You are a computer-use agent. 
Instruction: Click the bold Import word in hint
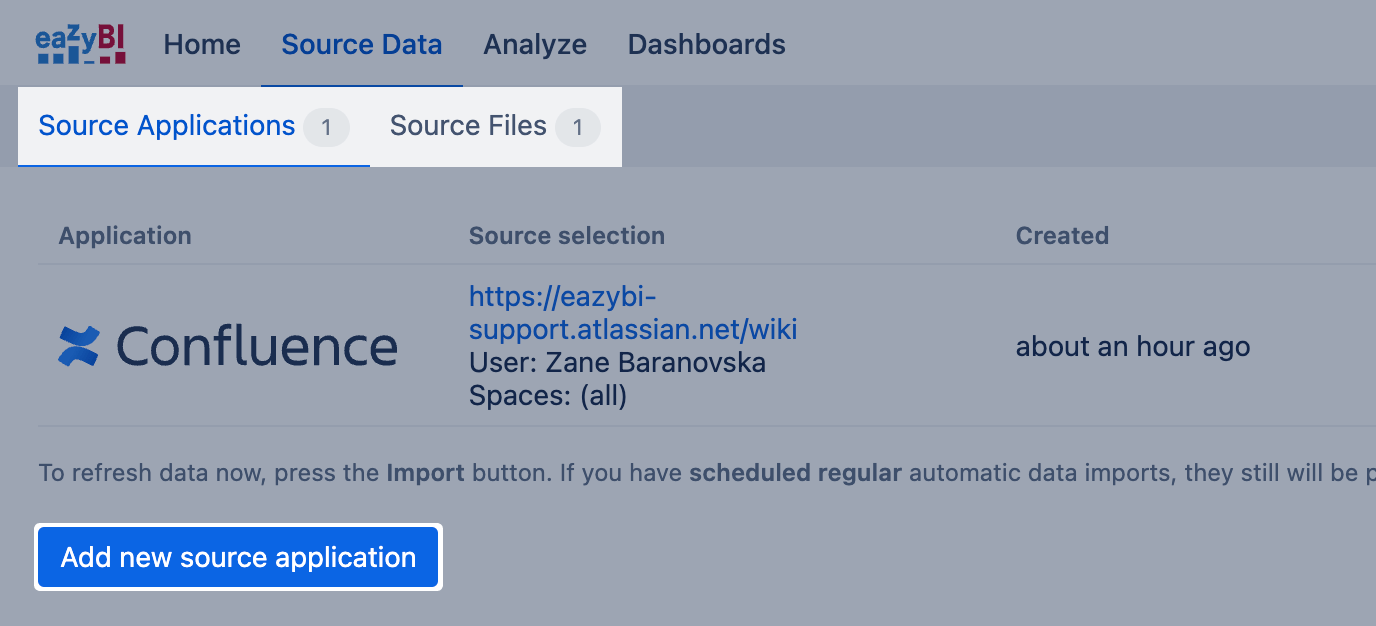[425, 472]
